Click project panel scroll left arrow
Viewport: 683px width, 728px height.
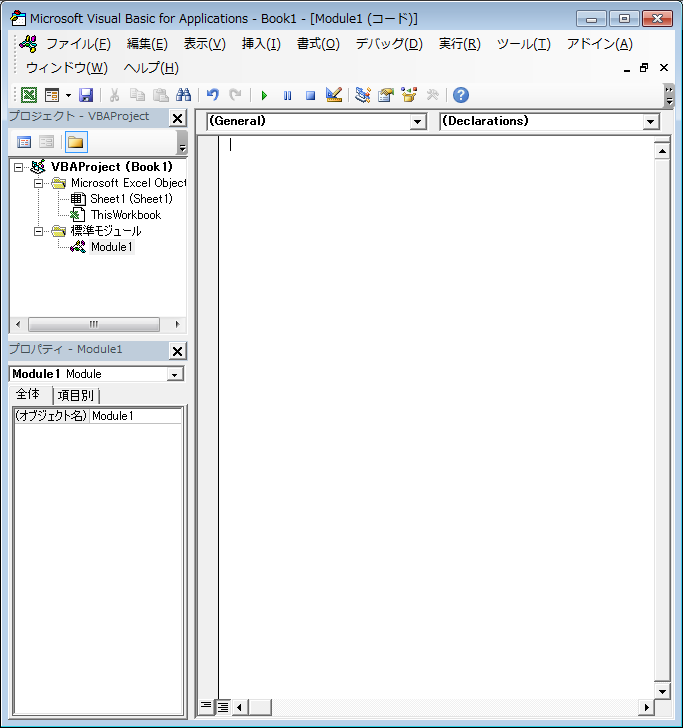click(18, 324)
